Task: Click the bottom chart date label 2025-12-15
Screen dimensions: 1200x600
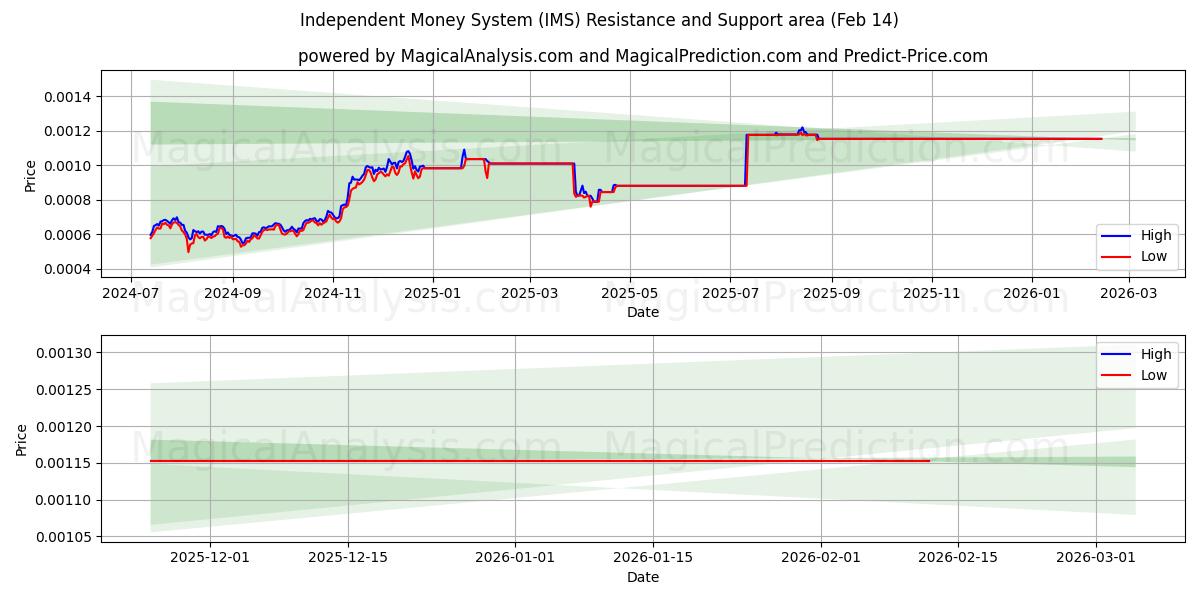Action: pyautogui.click(x=348, y=558)
